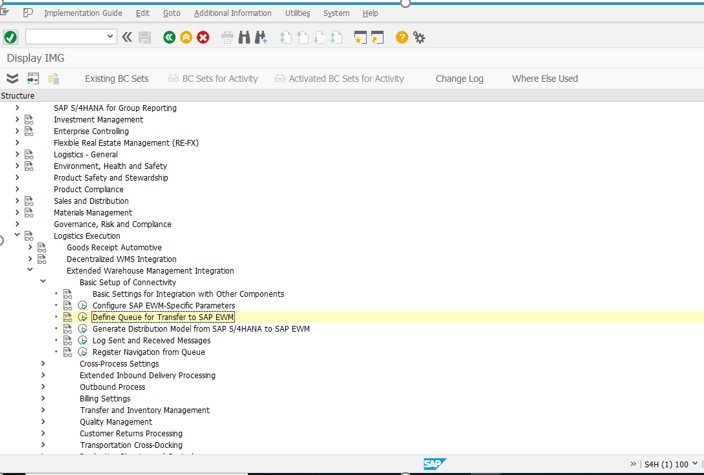
Task: Click Activated BC Sets for Activity button
Action: [339, 79]
